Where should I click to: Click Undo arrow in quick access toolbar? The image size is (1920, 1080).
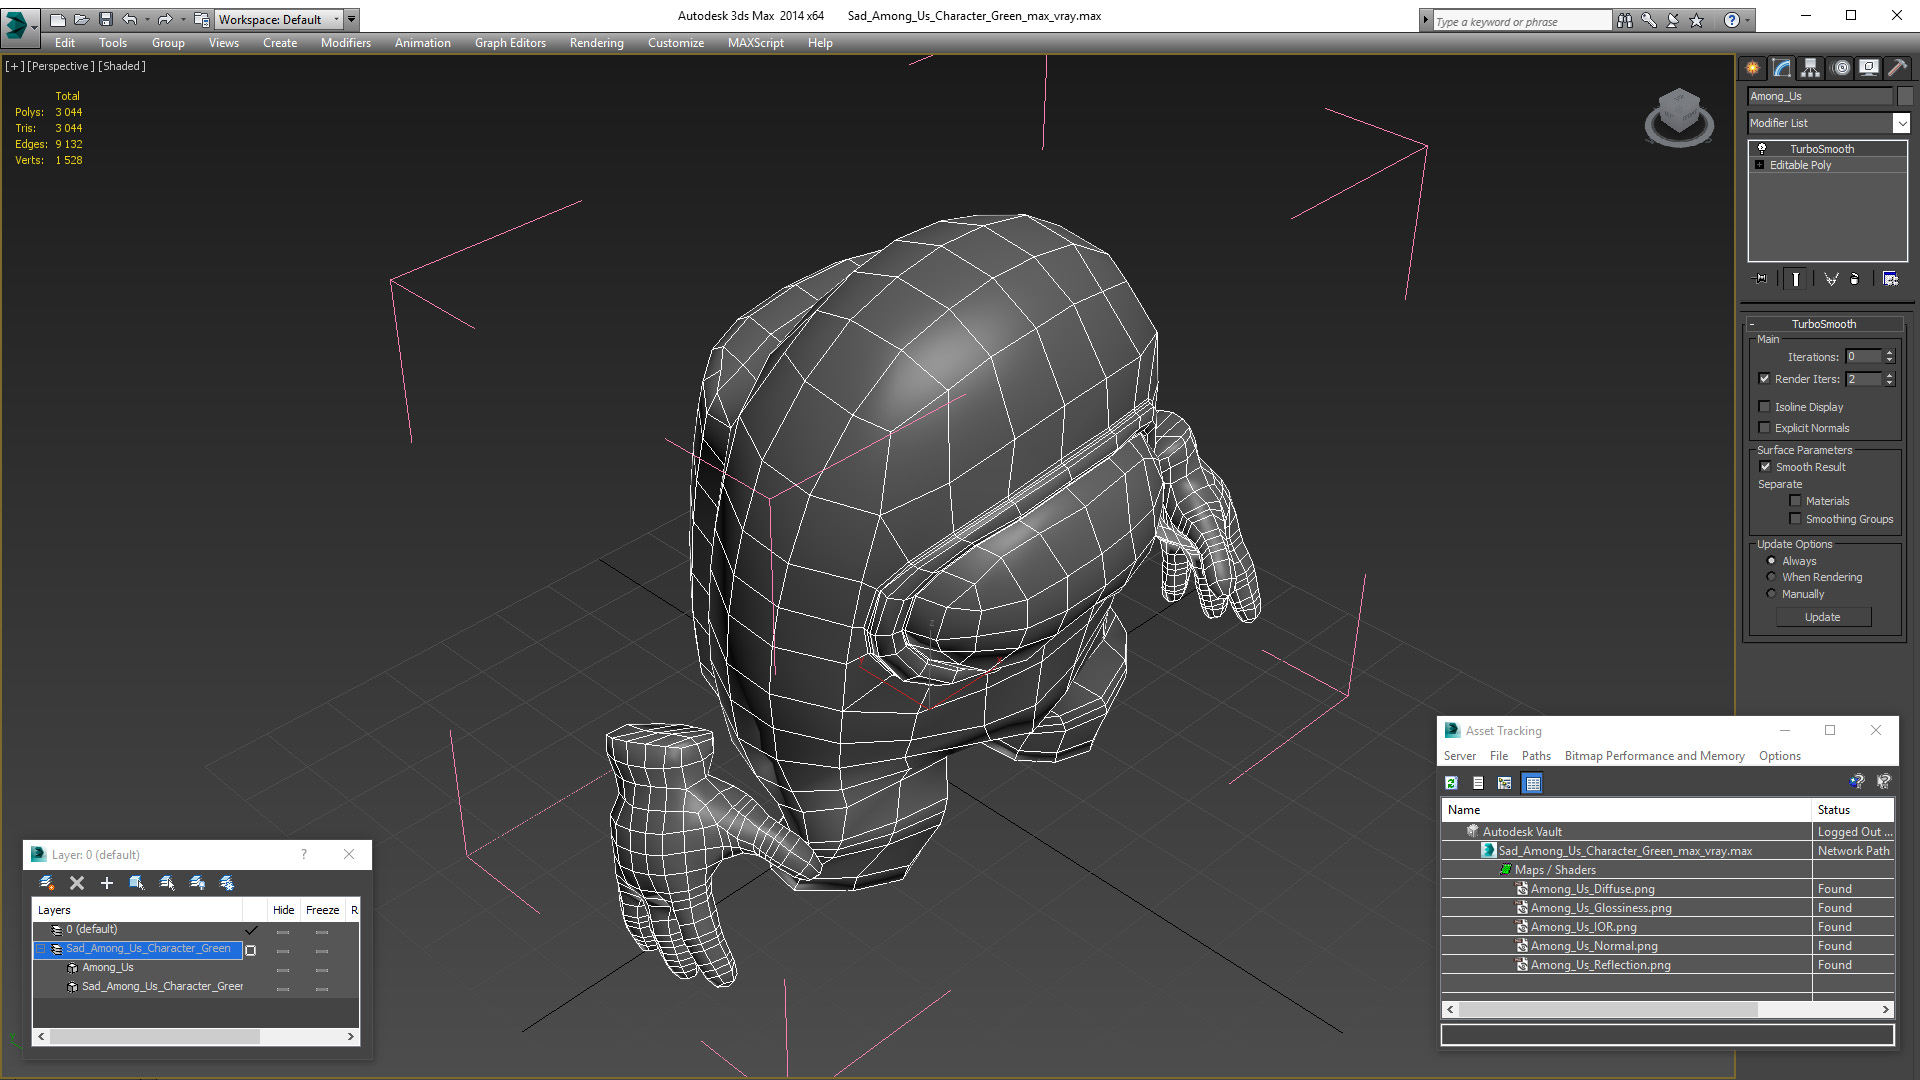point(130,19)
